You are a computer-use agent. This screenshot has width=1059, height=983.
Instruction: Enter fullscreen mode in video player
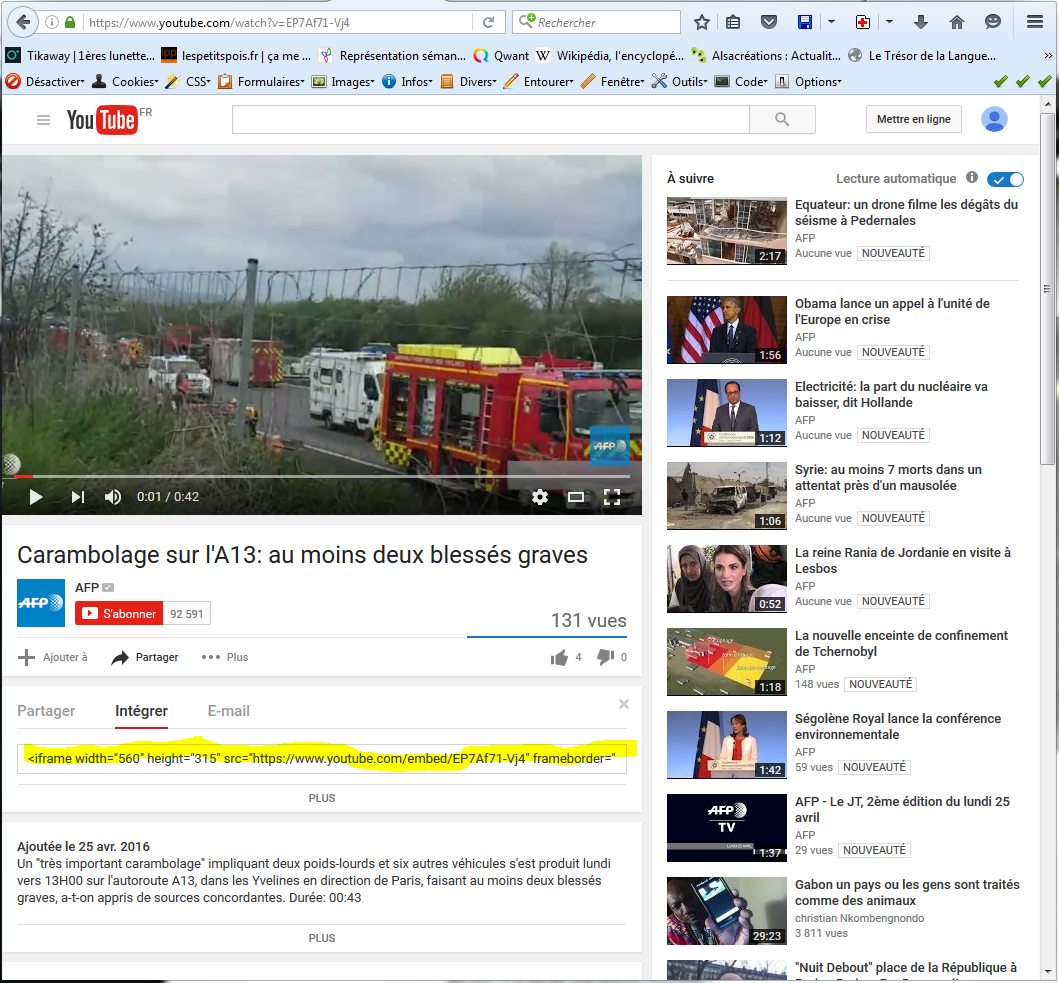coord(612,497)
